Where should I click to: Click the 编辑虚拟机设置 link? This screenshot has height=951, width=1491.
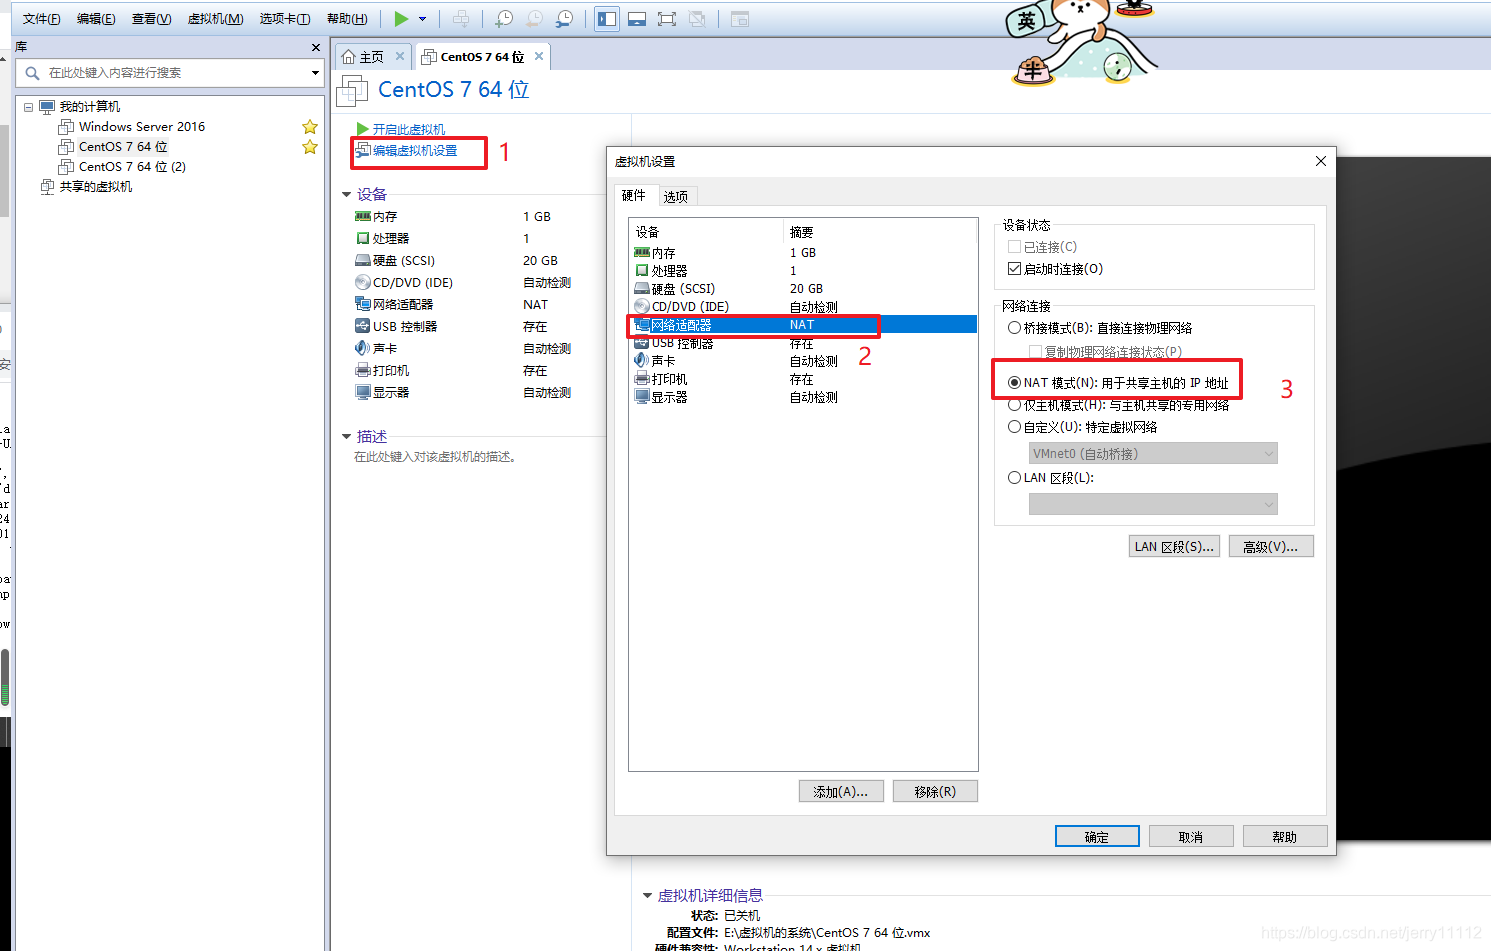[x=414, y=151]
